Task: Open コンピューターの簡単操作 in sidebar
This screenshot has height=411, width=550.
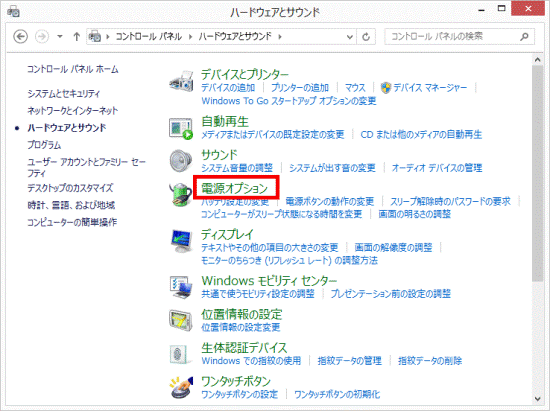Action: pyautogui.click(x=72, y=222)
